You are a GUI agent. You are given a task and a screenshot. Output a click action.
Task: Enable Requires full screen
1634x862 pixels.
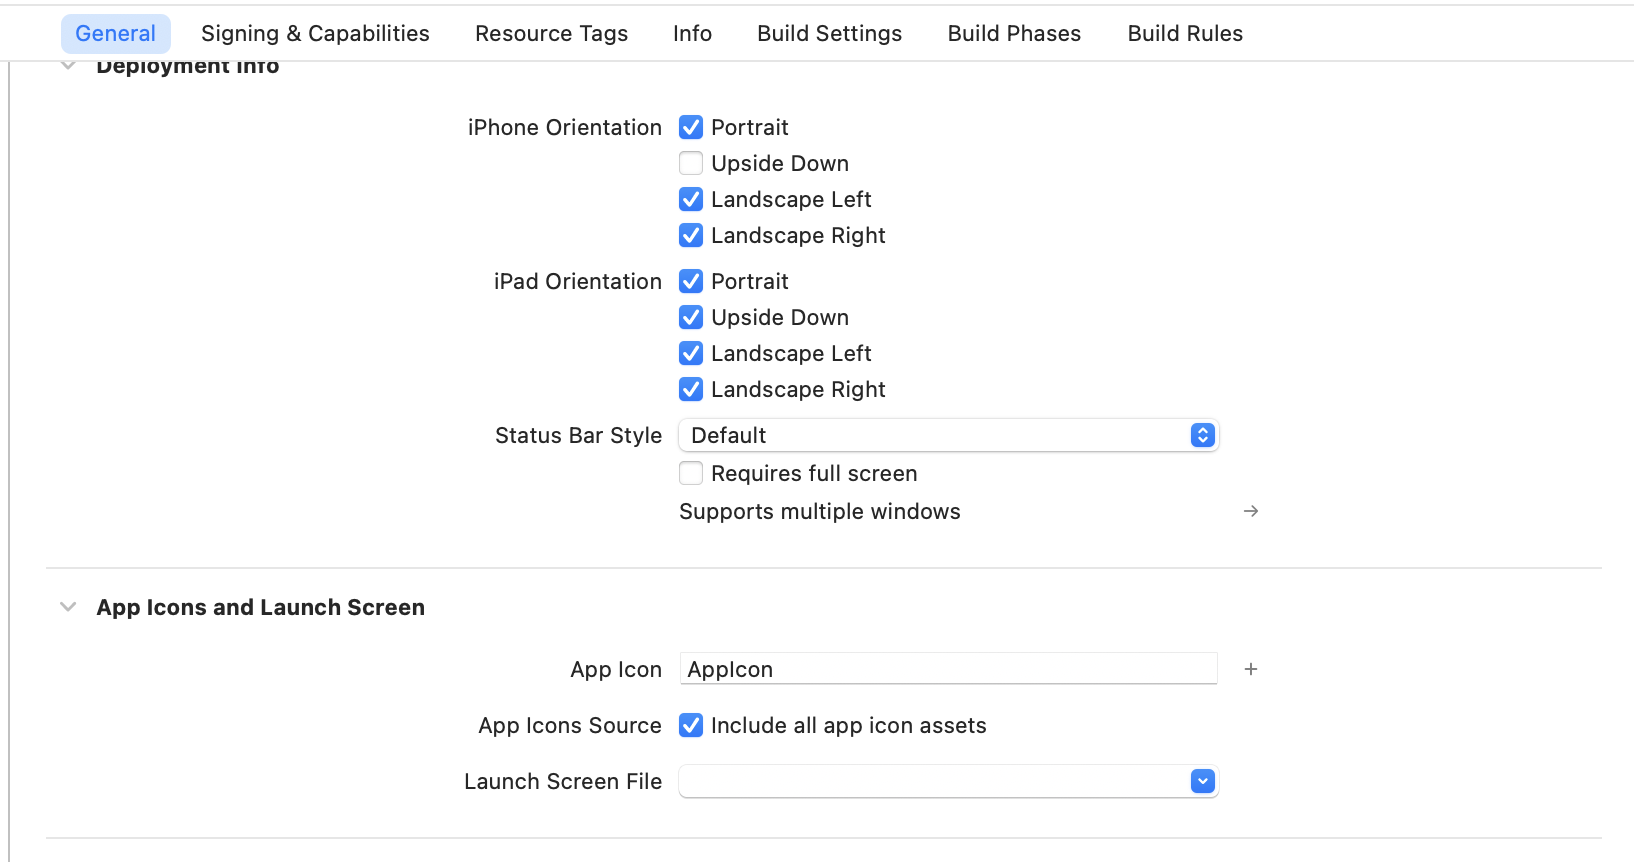click(691, 473)
